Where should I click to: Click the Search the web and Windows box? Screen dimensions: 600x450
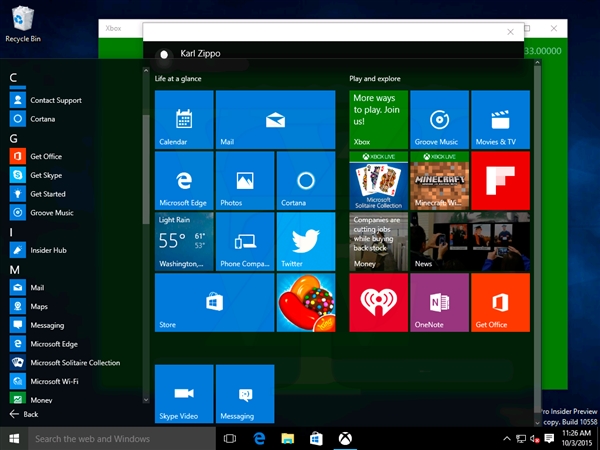(x=120, y=438)
